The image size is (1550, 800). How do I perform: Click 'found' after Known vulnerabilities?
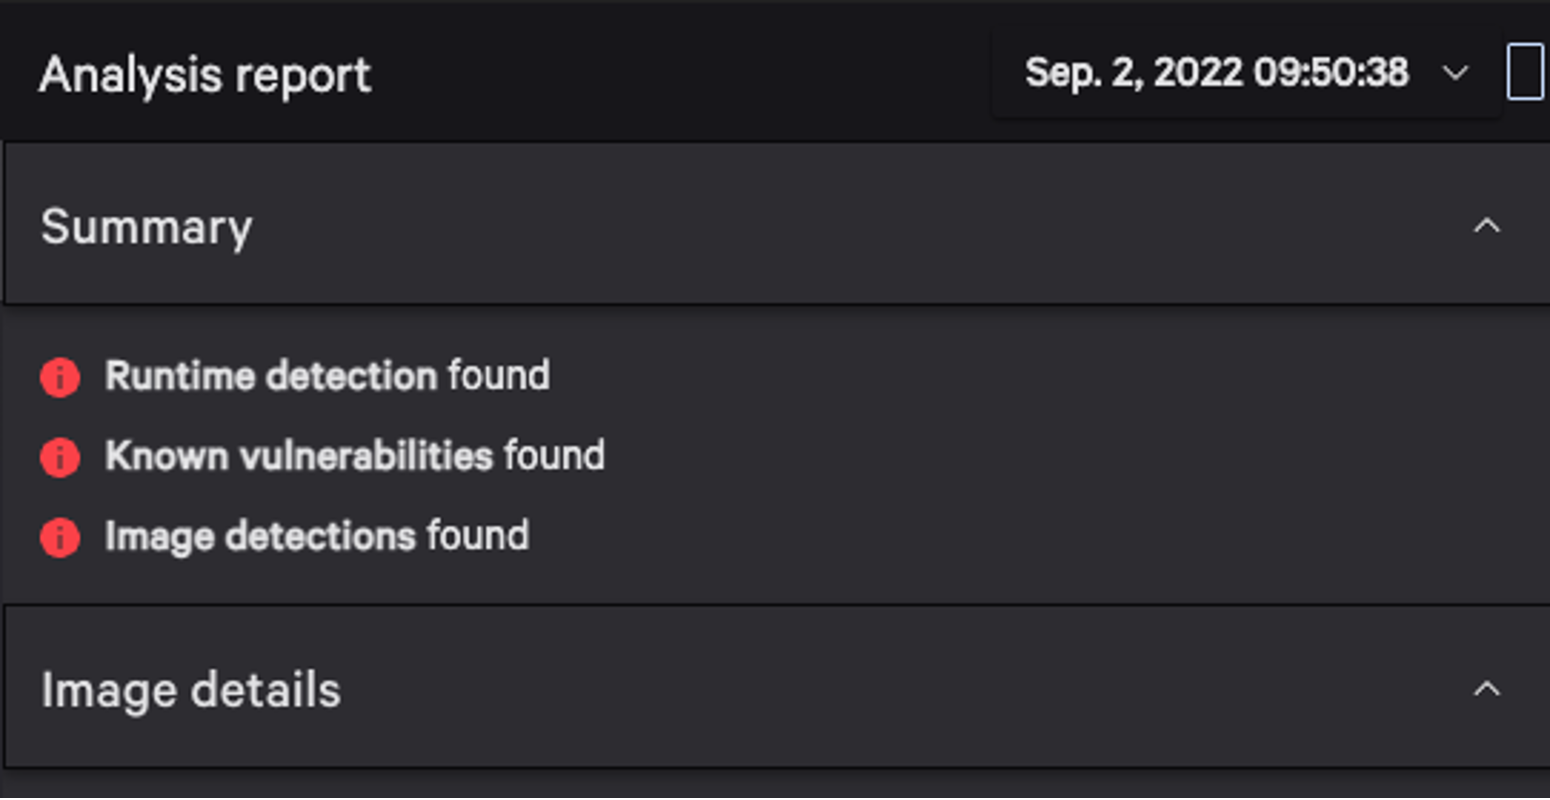pyautogui.click(x=554, y=456)
